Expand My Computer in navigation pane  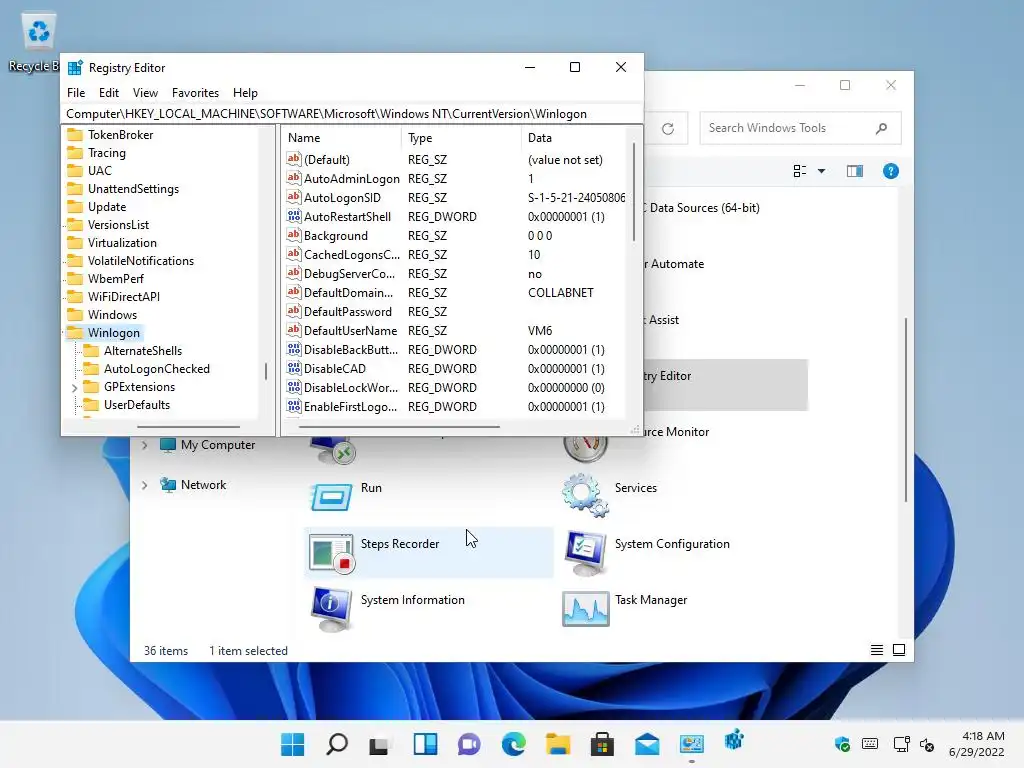coord(144,445)
